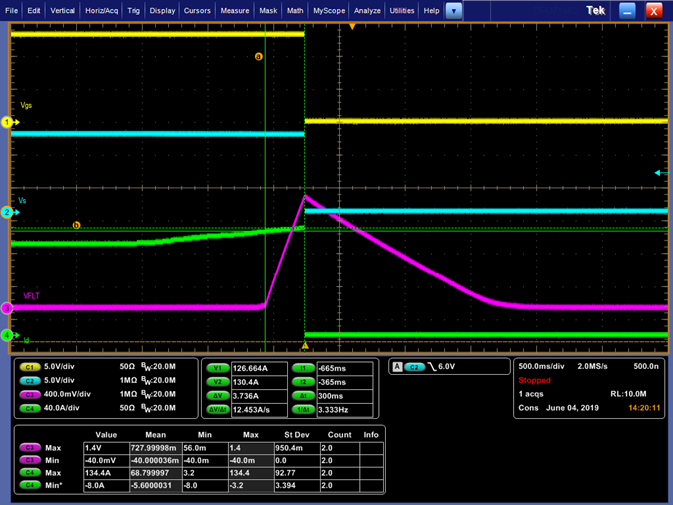
Task: Click the V2 value 130.4A field
Action: [x=259, y=382]
